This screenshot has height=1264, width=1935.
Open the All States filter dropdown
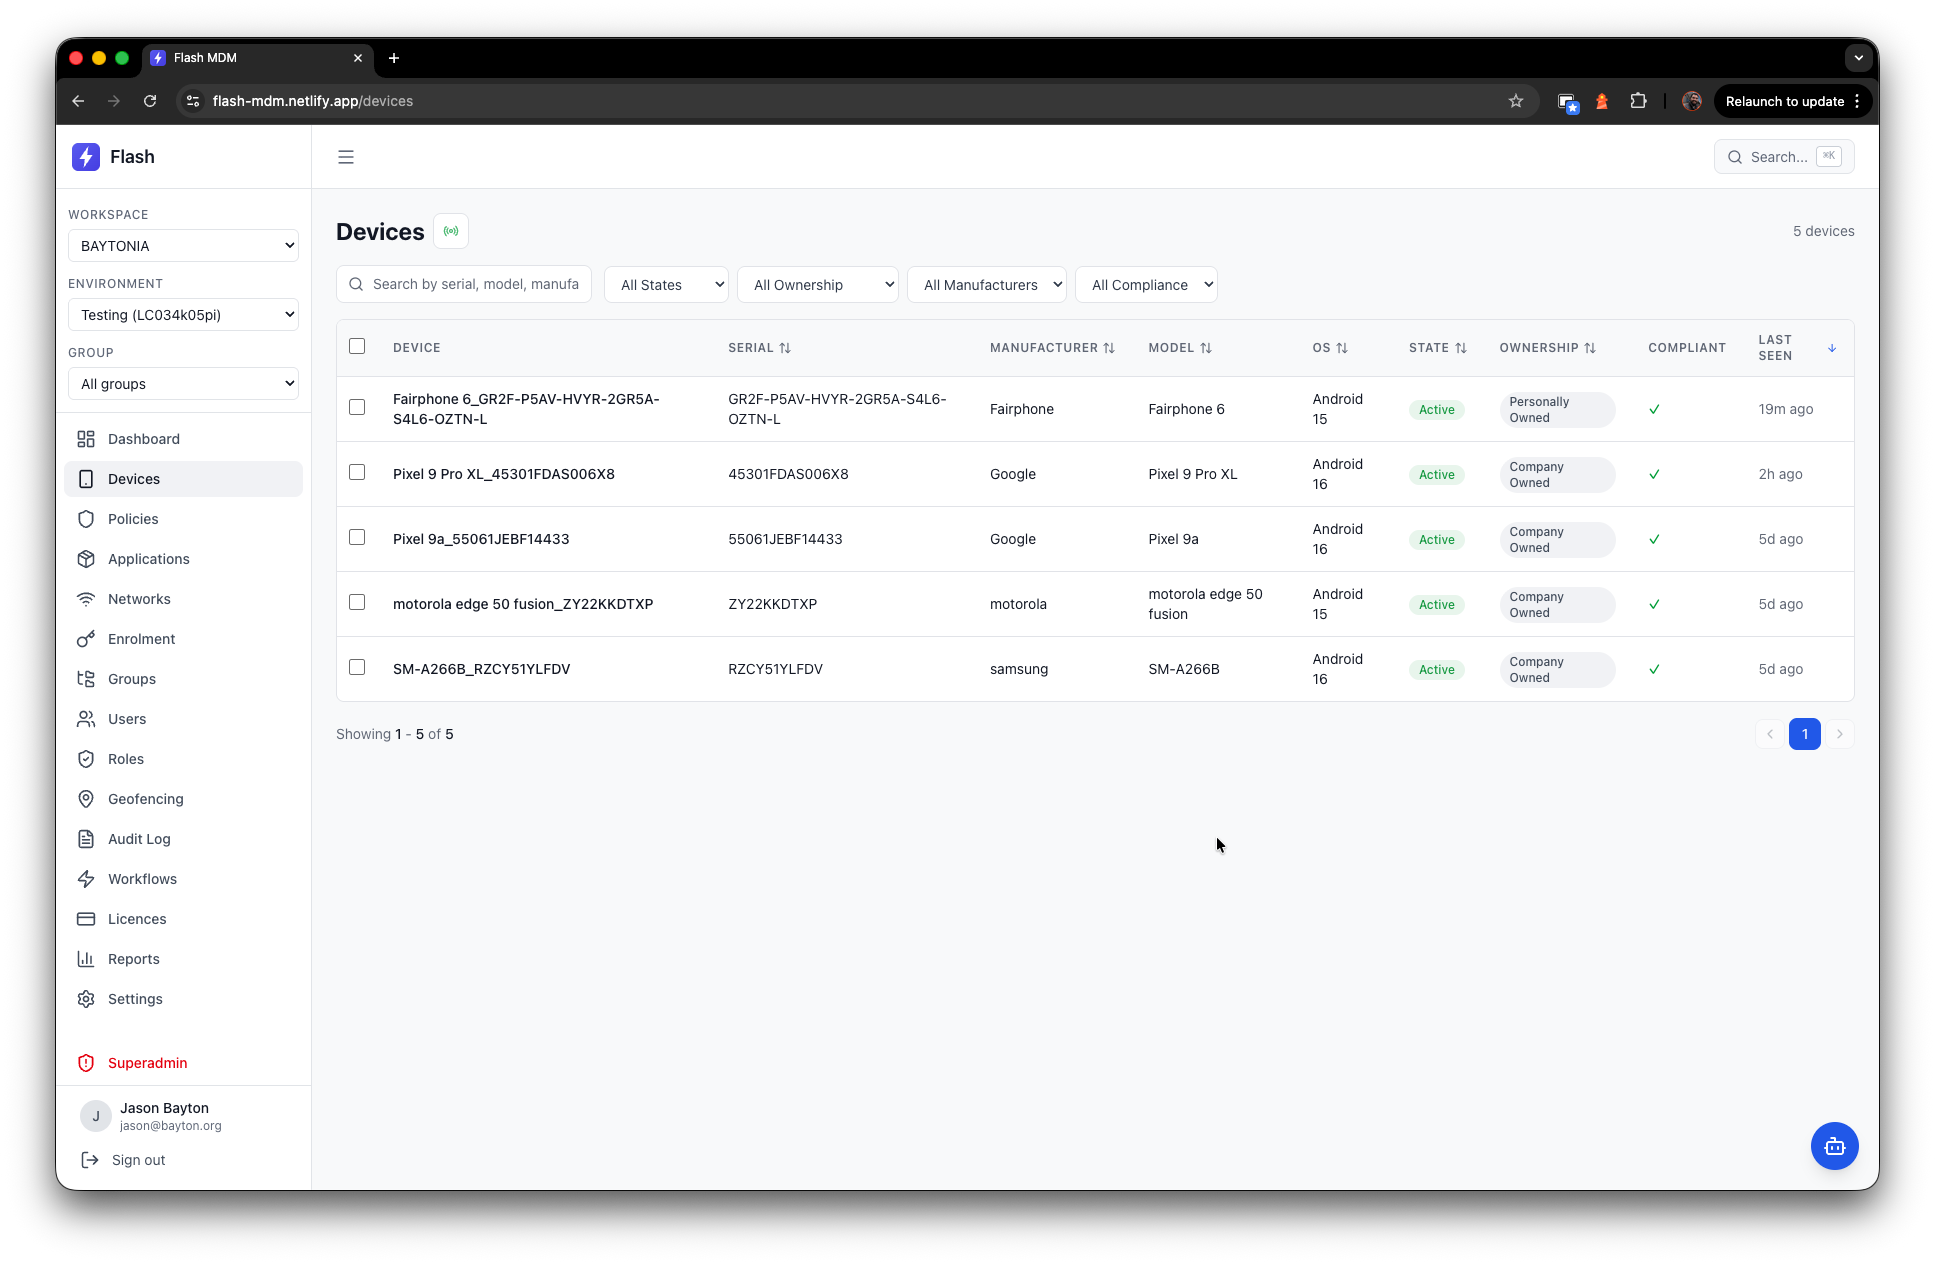666,285
